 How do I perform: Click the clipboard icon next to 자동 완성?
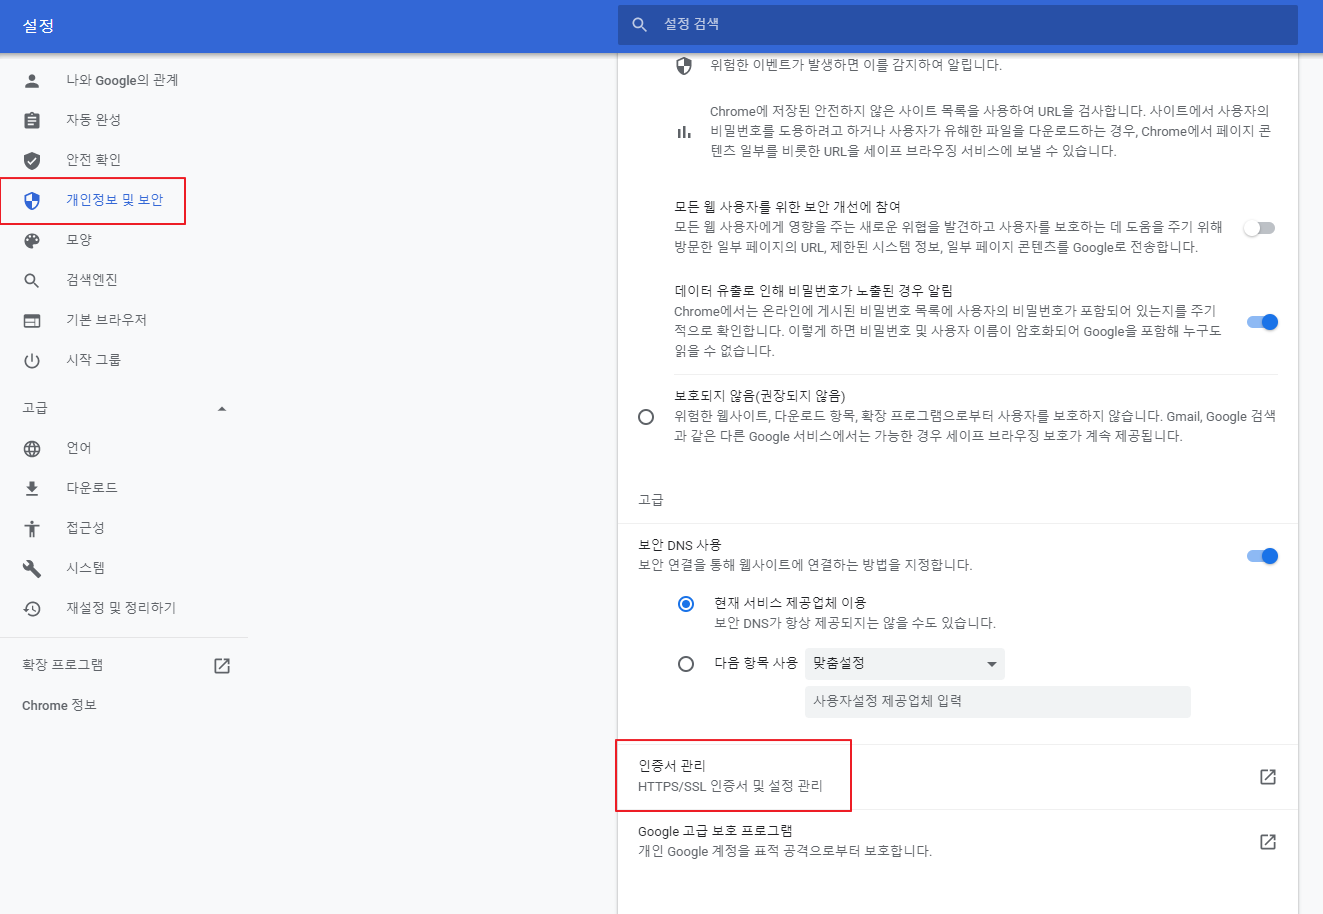(x=32, y=120)
